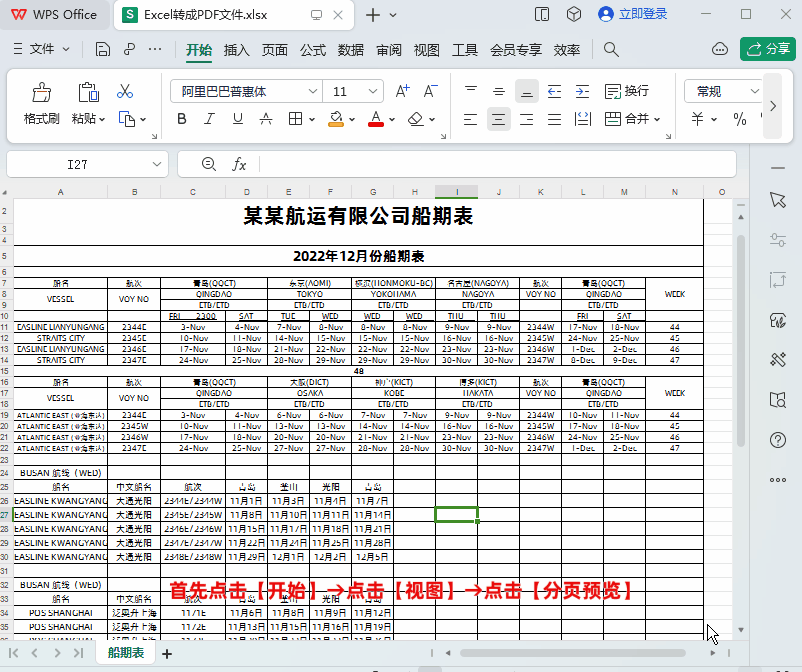
Task: Click the fill color bucket swatch
Action: coord(336,119)
